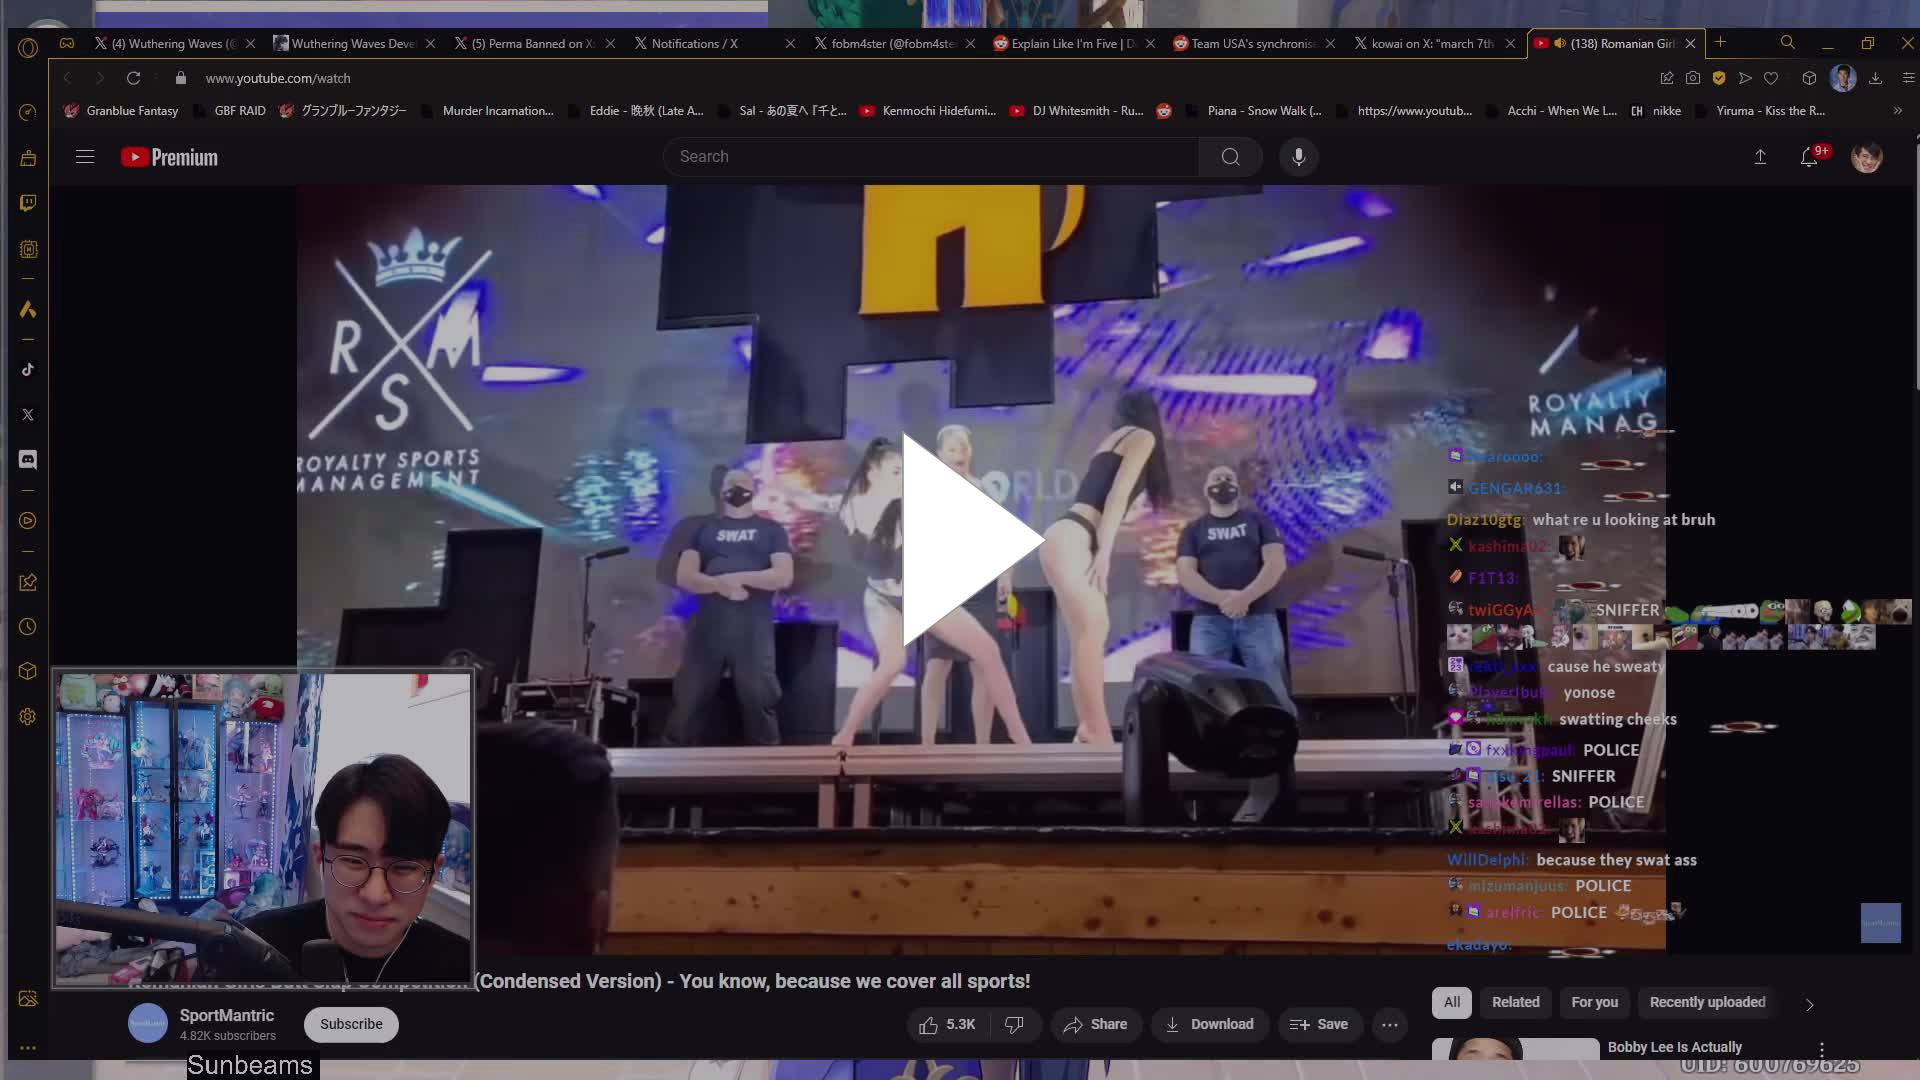Toggle dislike on the video
The image size is (1920, 1080).
(1016, 1024)
